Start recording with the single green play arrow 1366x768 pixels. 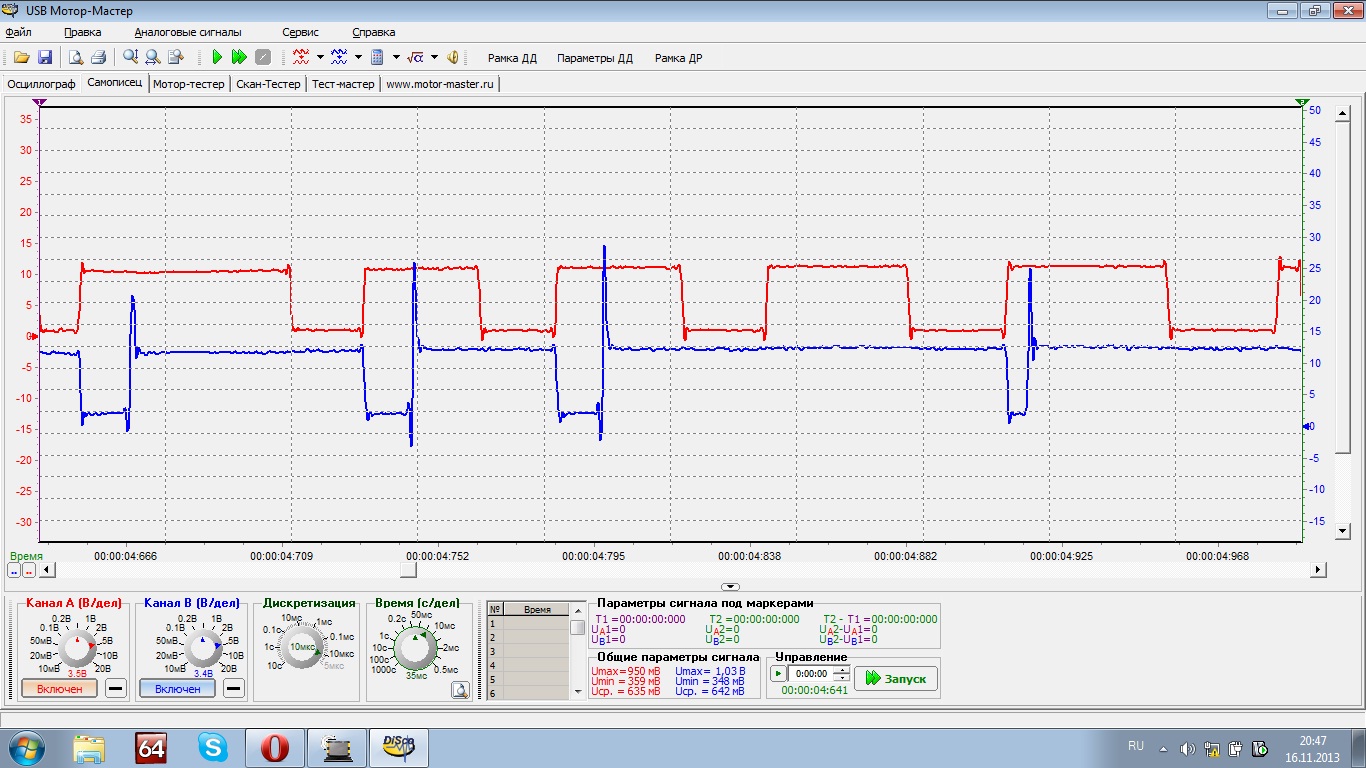(x=217, y=58)
